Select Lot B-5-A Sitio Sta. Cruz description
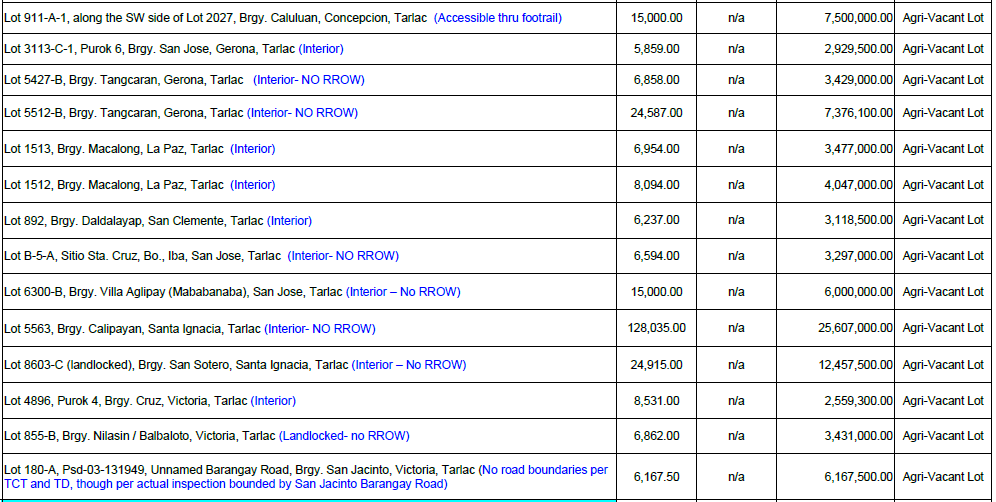 tap(143, 256)
